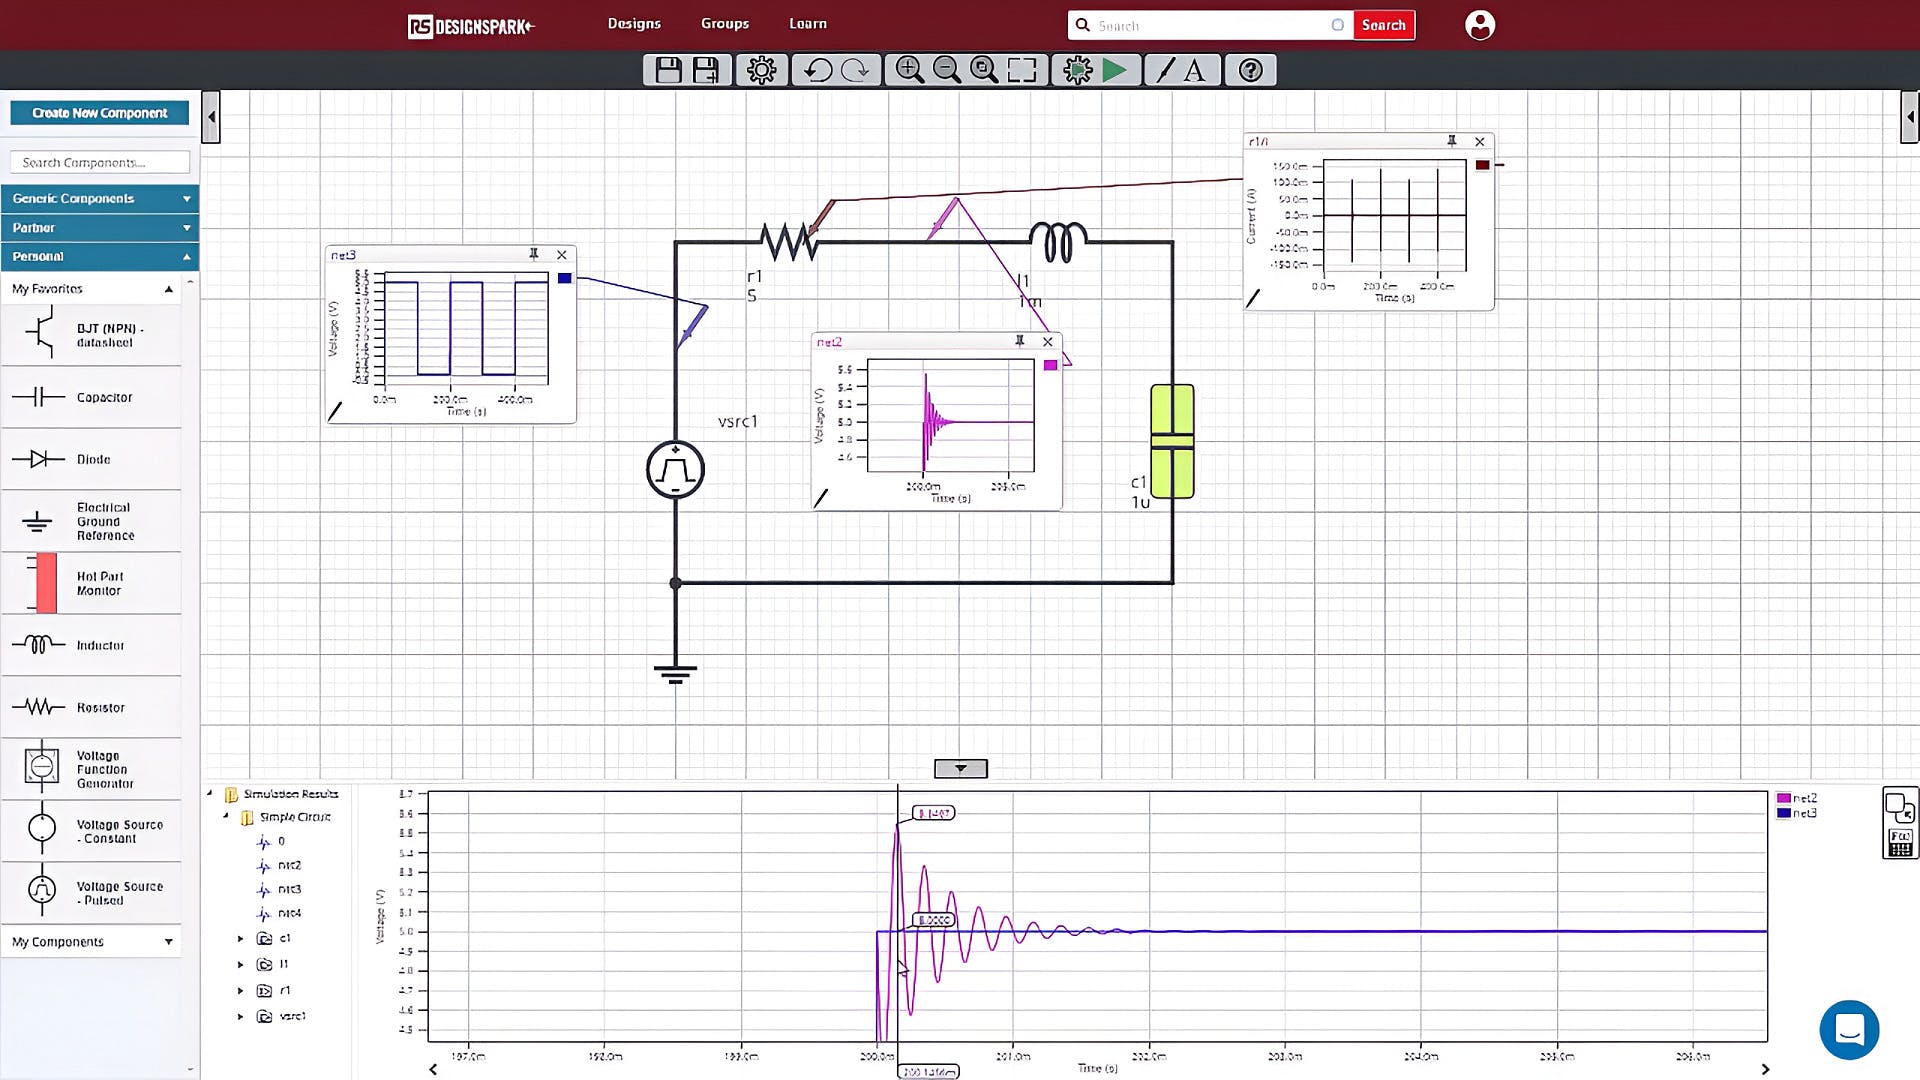Expand the c1 node in results tree
The image size is (1920, 1080).
pos(240,939)
